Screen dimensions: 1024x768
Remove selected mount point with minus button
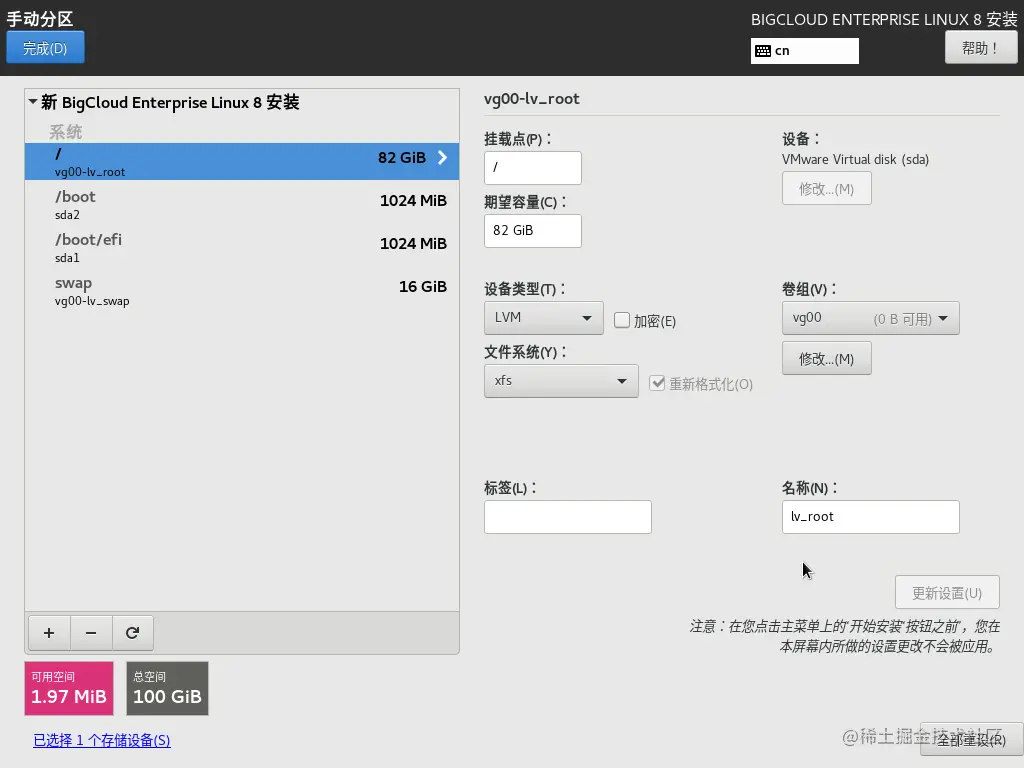[x=91, y=633]
